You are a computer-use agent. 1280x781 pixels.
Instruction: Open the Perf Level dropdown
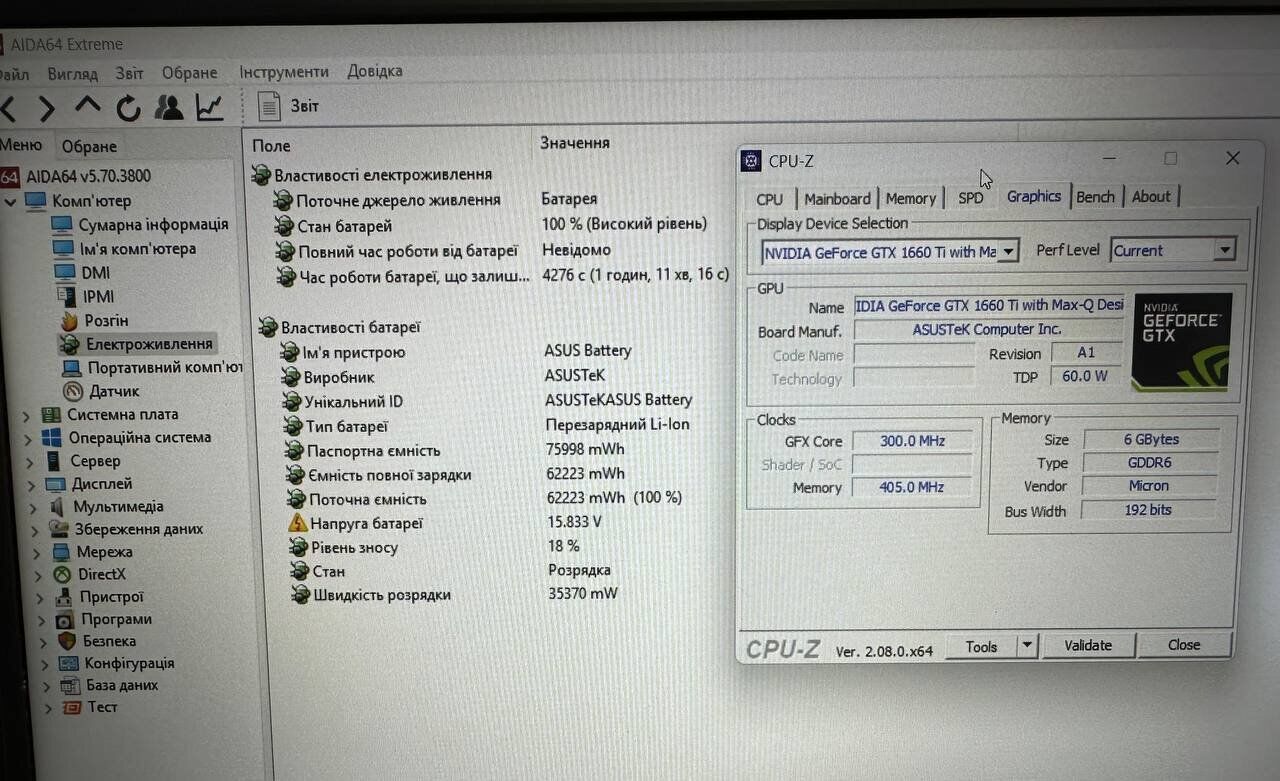point(1224,251)
